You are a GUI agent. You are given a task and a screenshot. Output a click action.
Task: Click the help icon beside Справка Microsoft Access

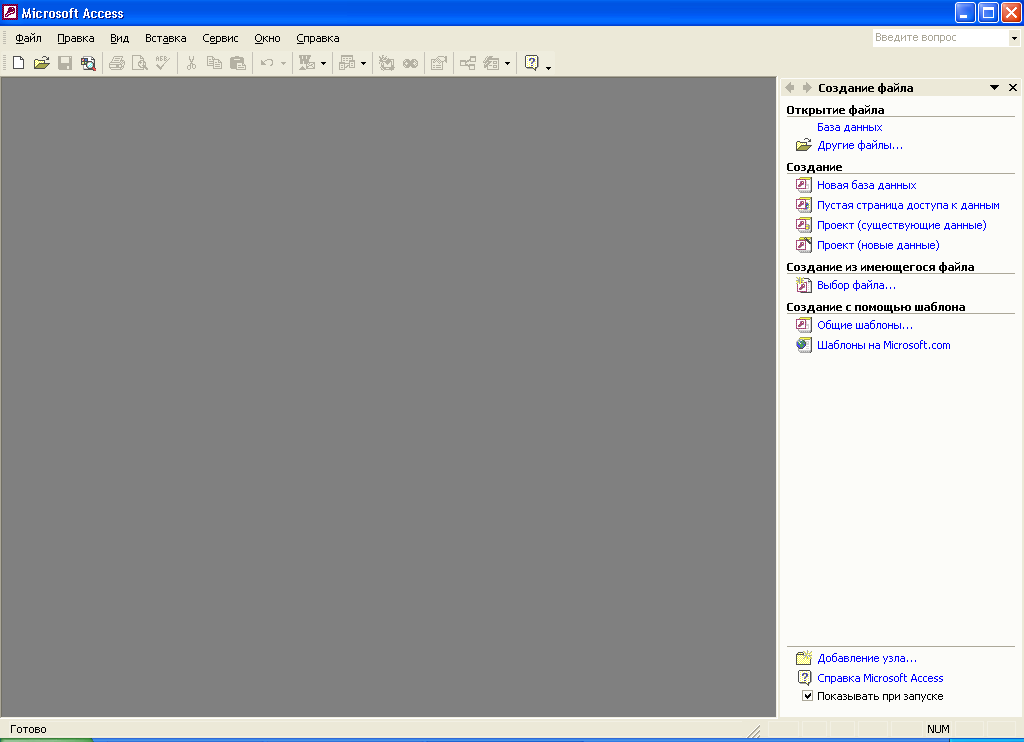coord(804,678)
